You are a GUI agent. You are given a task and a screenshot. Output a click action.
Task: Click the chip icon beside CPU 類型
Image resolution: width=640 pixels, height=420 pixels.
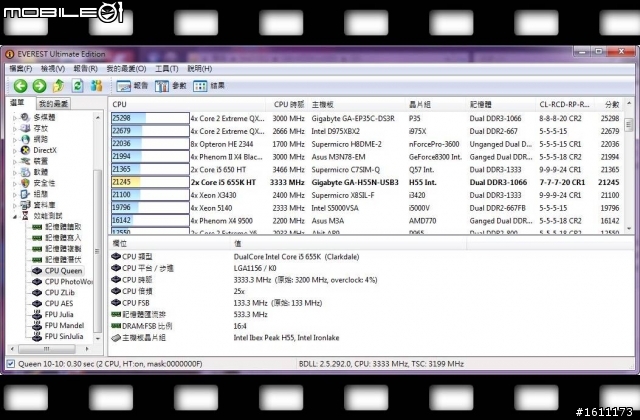coord(116,257)
